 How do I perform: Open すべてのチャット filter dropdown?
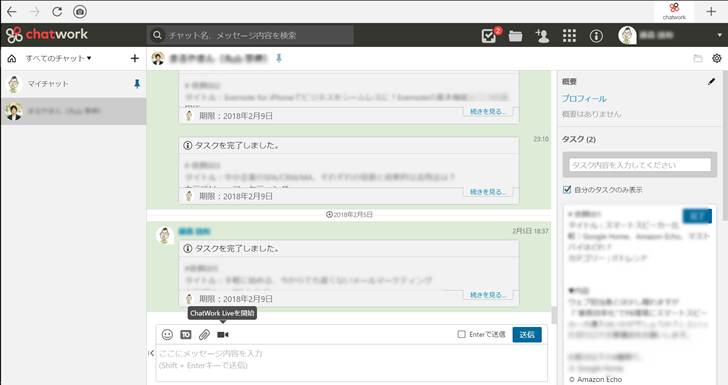[x=58, y=59]
